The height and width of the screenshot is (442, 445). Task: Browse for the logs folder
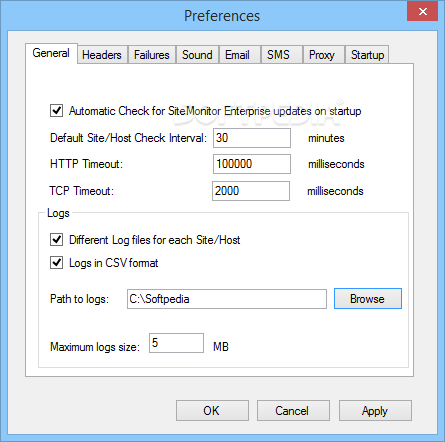click(368, 299)
